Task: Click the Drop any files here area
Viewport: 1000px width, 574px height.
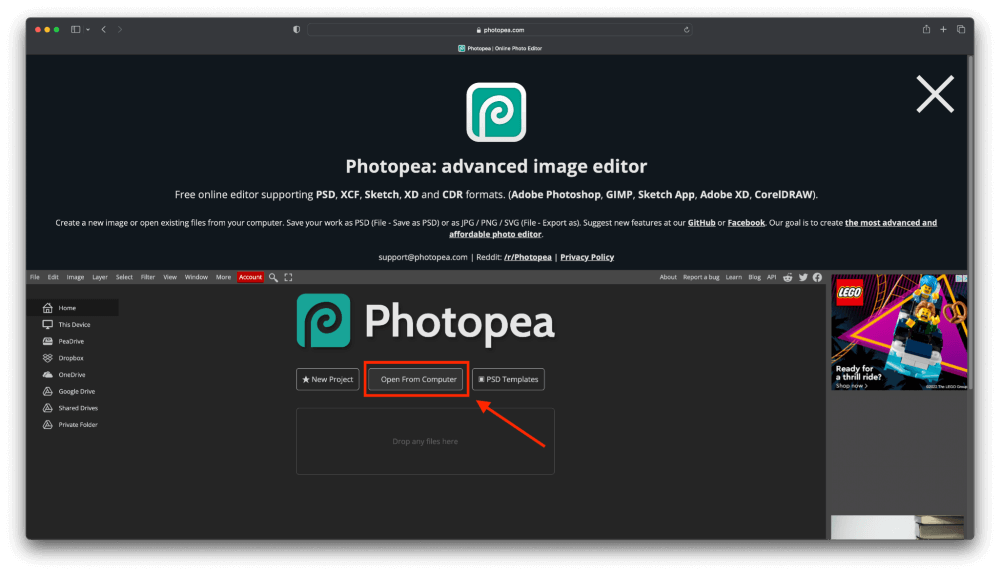Action: [425, 441]
